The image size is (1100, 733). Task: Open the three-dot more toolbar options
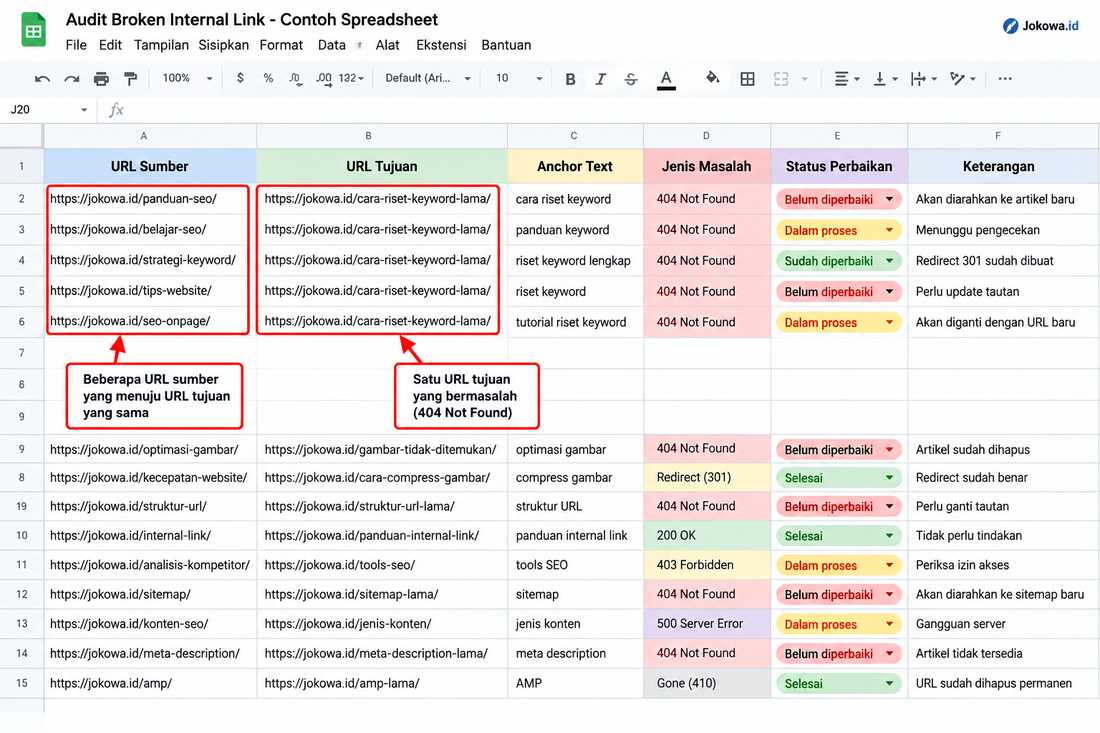click(1005, 79)
